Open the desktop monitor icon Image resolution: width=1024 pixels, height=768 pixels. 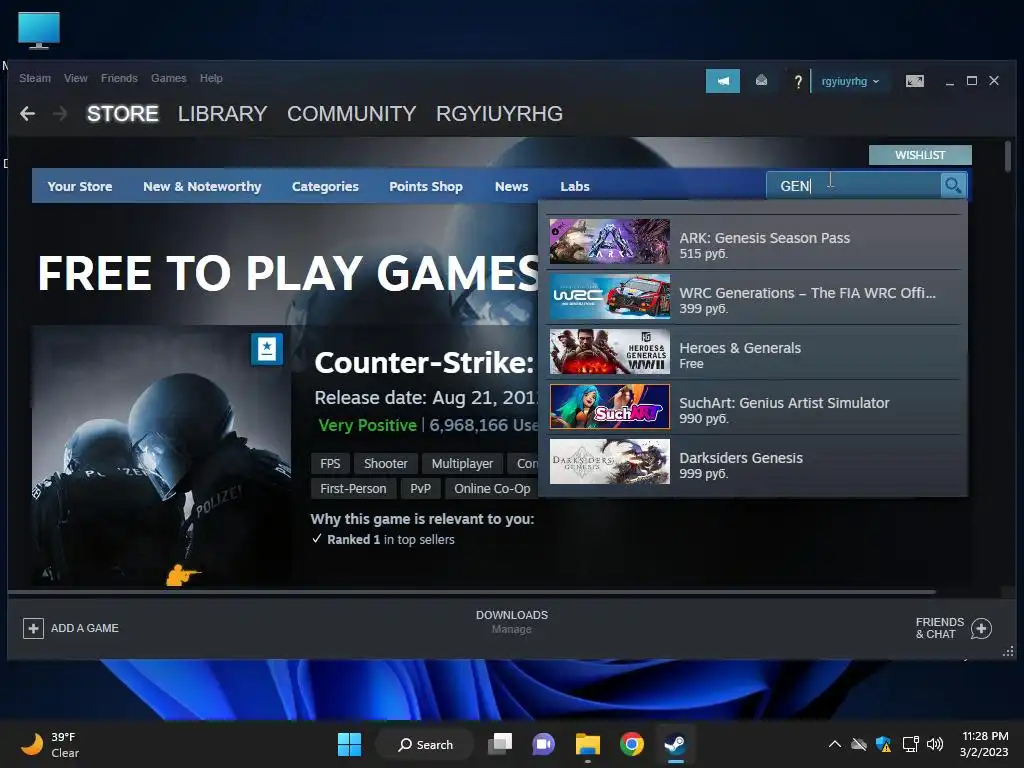(39, 30)
